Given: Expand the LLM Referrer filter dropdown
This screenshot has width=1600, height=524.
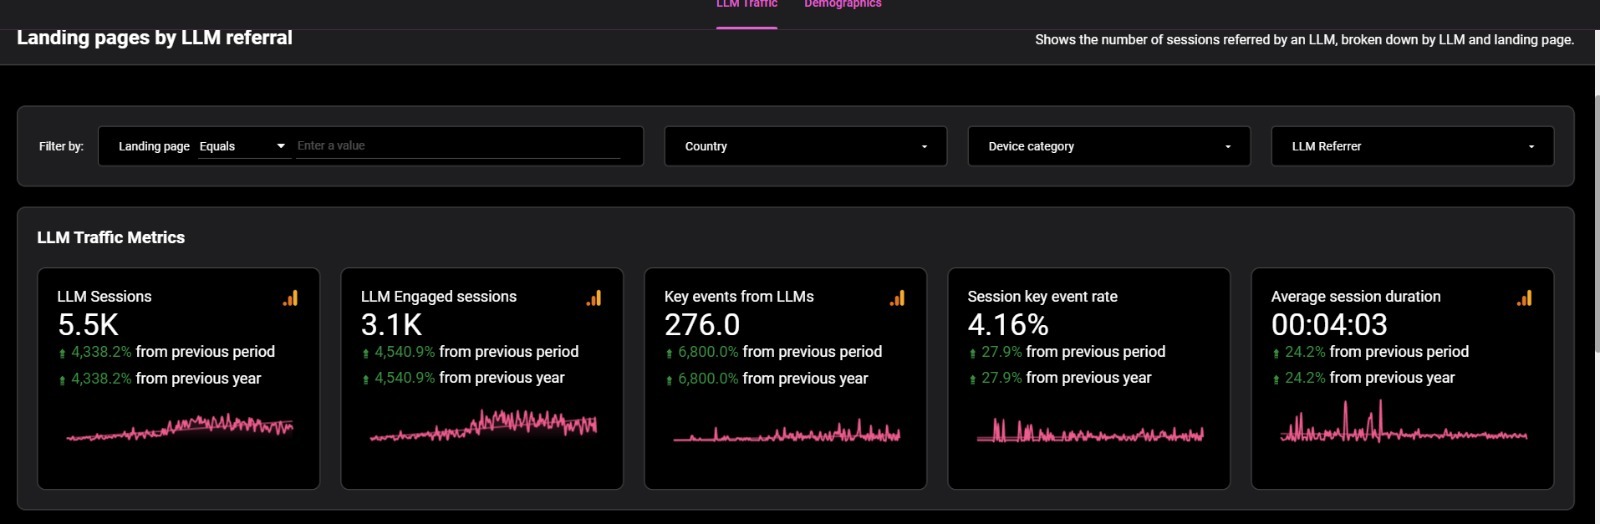Looking at the screenshot, I should tap(1412, 146).
